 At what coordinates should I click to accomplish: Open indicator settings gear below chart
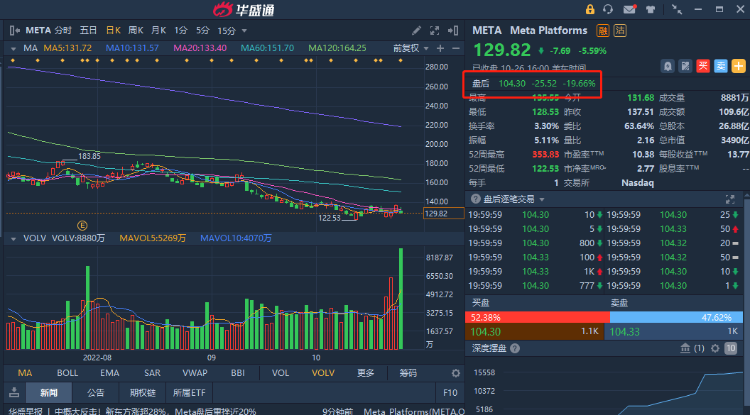coord(456,373)
